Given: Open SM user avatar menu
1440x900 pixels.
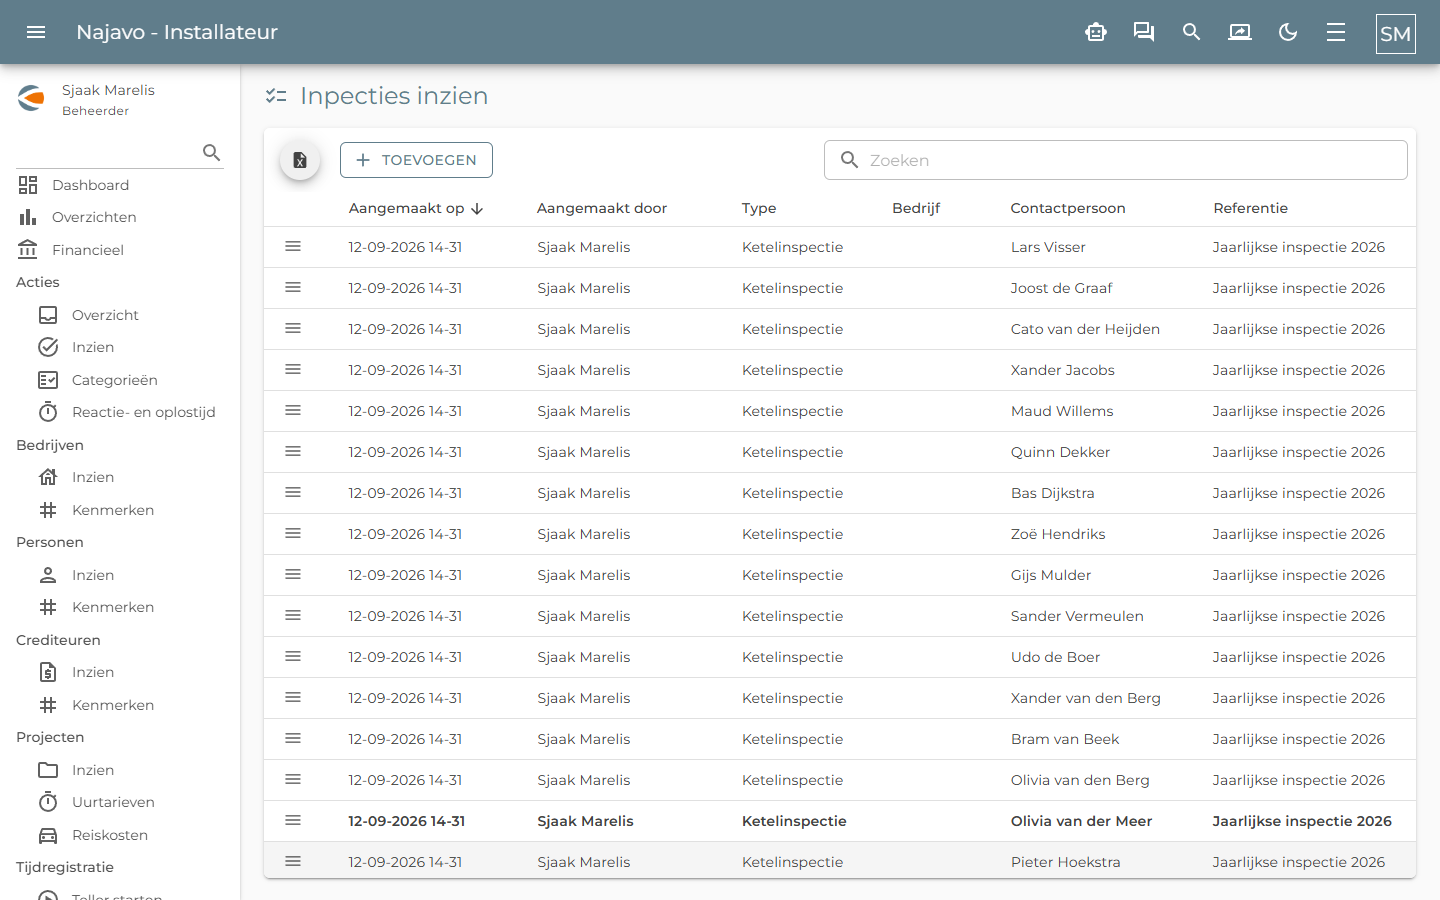Looking at the screenshot, I should click(1395, 33).
